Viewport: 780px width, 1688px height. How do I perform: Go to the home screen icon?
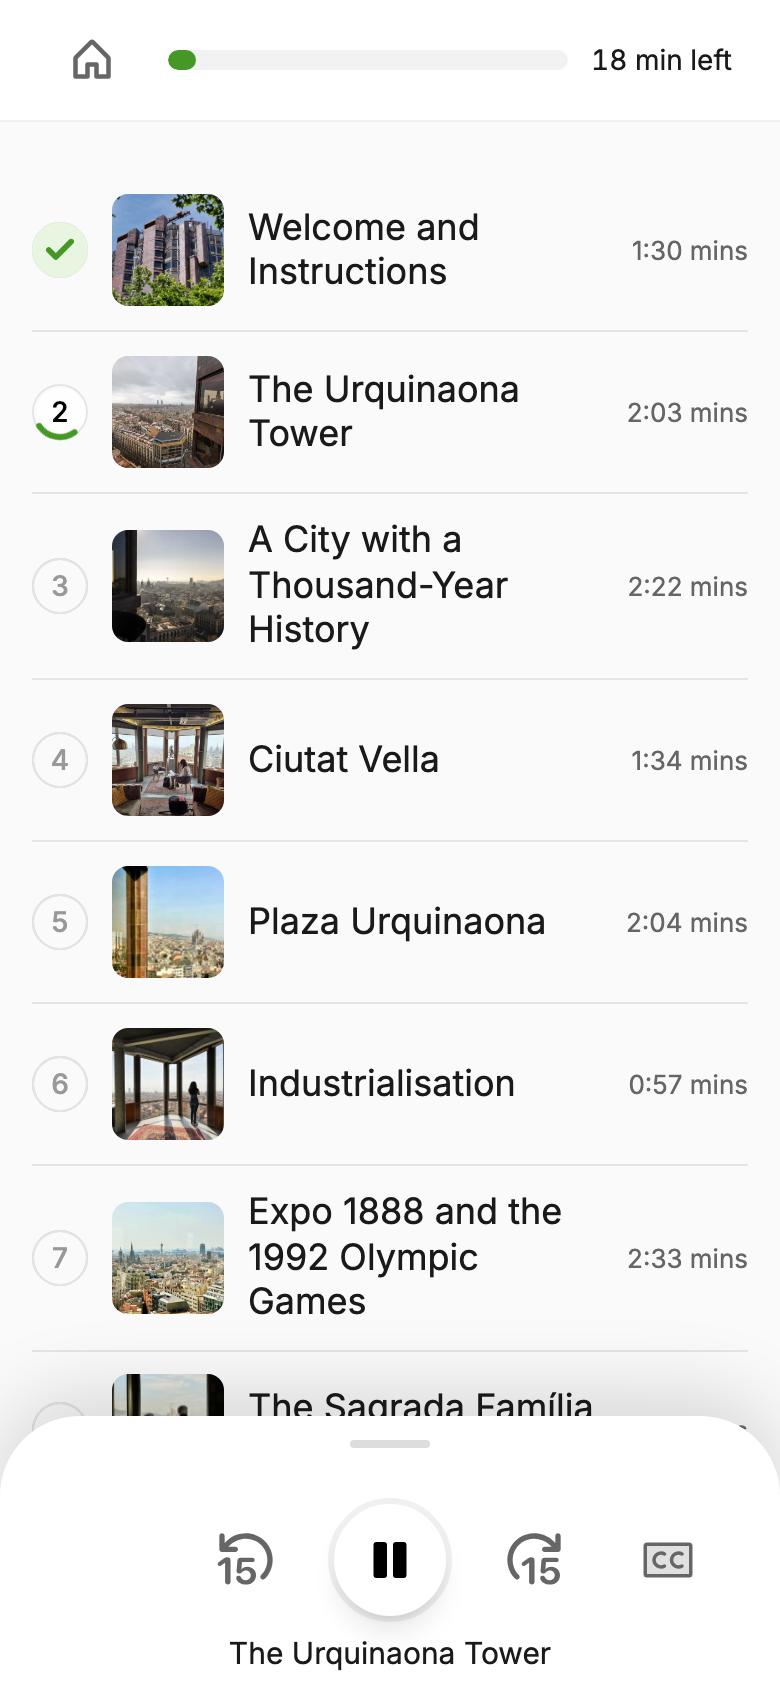(92, 60)
